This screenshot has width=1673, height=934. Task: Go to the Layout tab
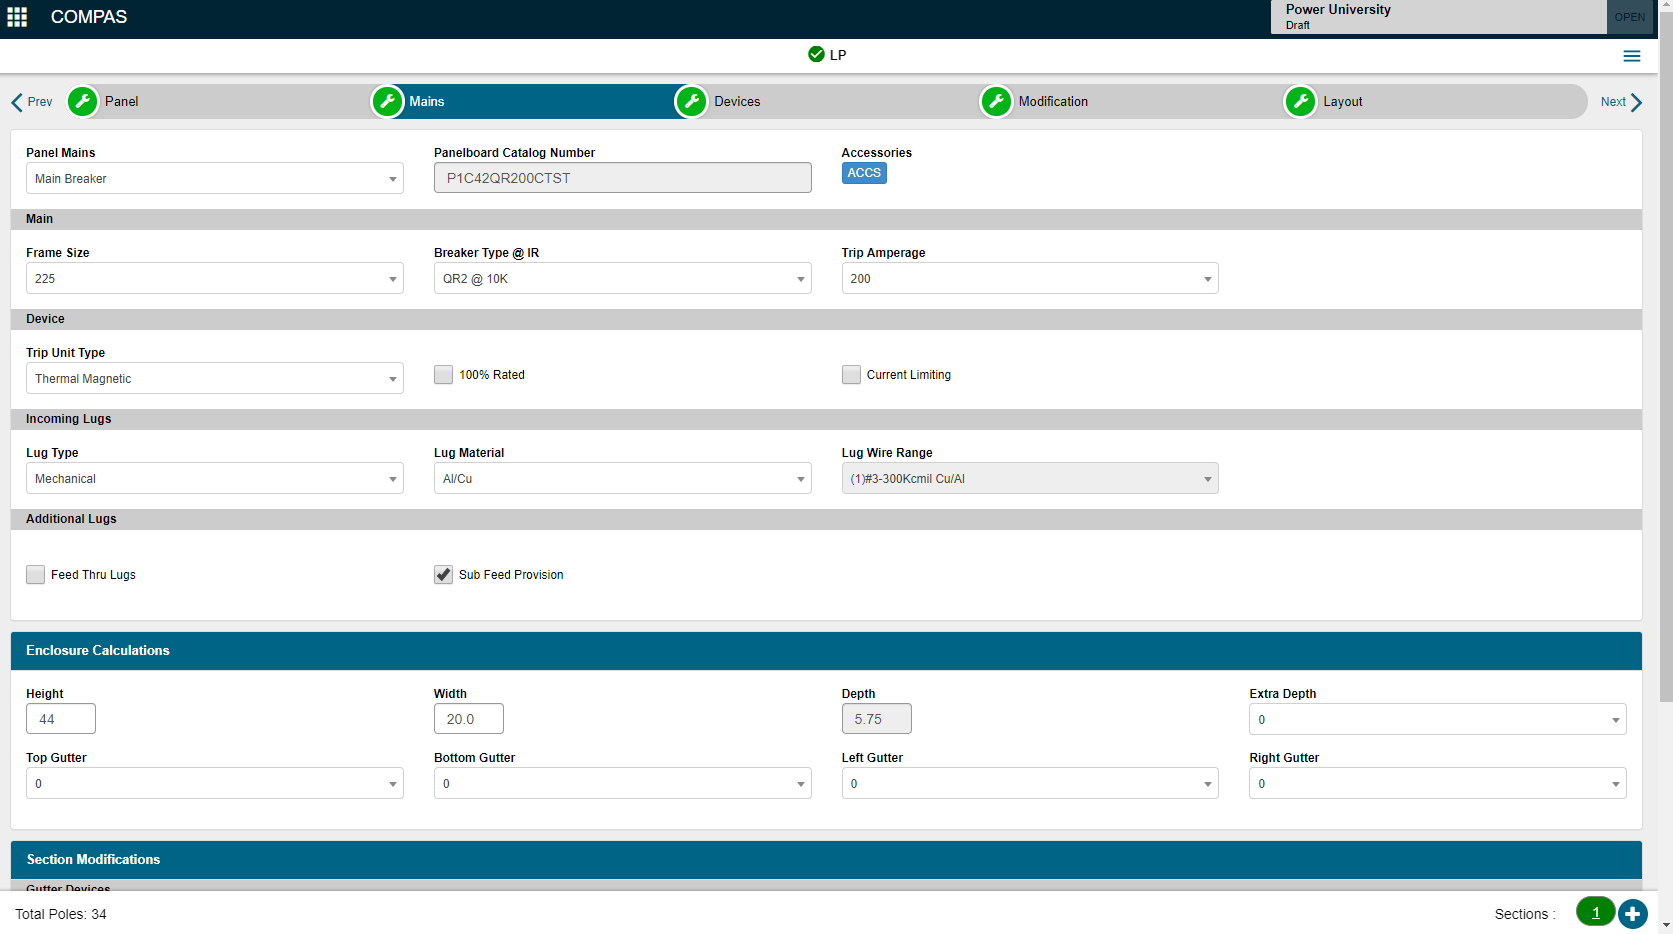1342,102
